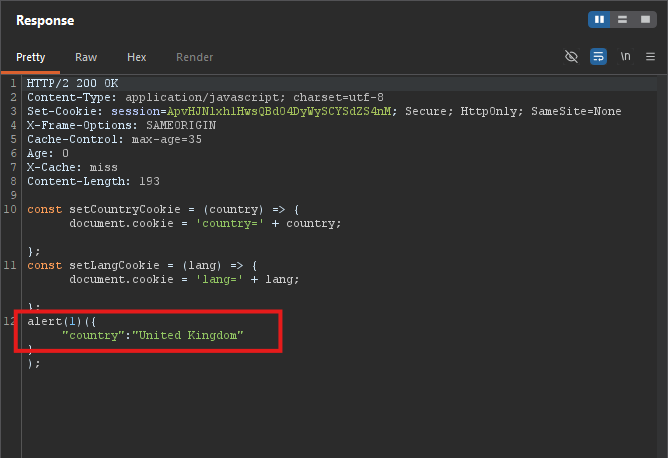Click the const setLangCookie line
This screenshot has height=458, width=668.
pos(143,265)
